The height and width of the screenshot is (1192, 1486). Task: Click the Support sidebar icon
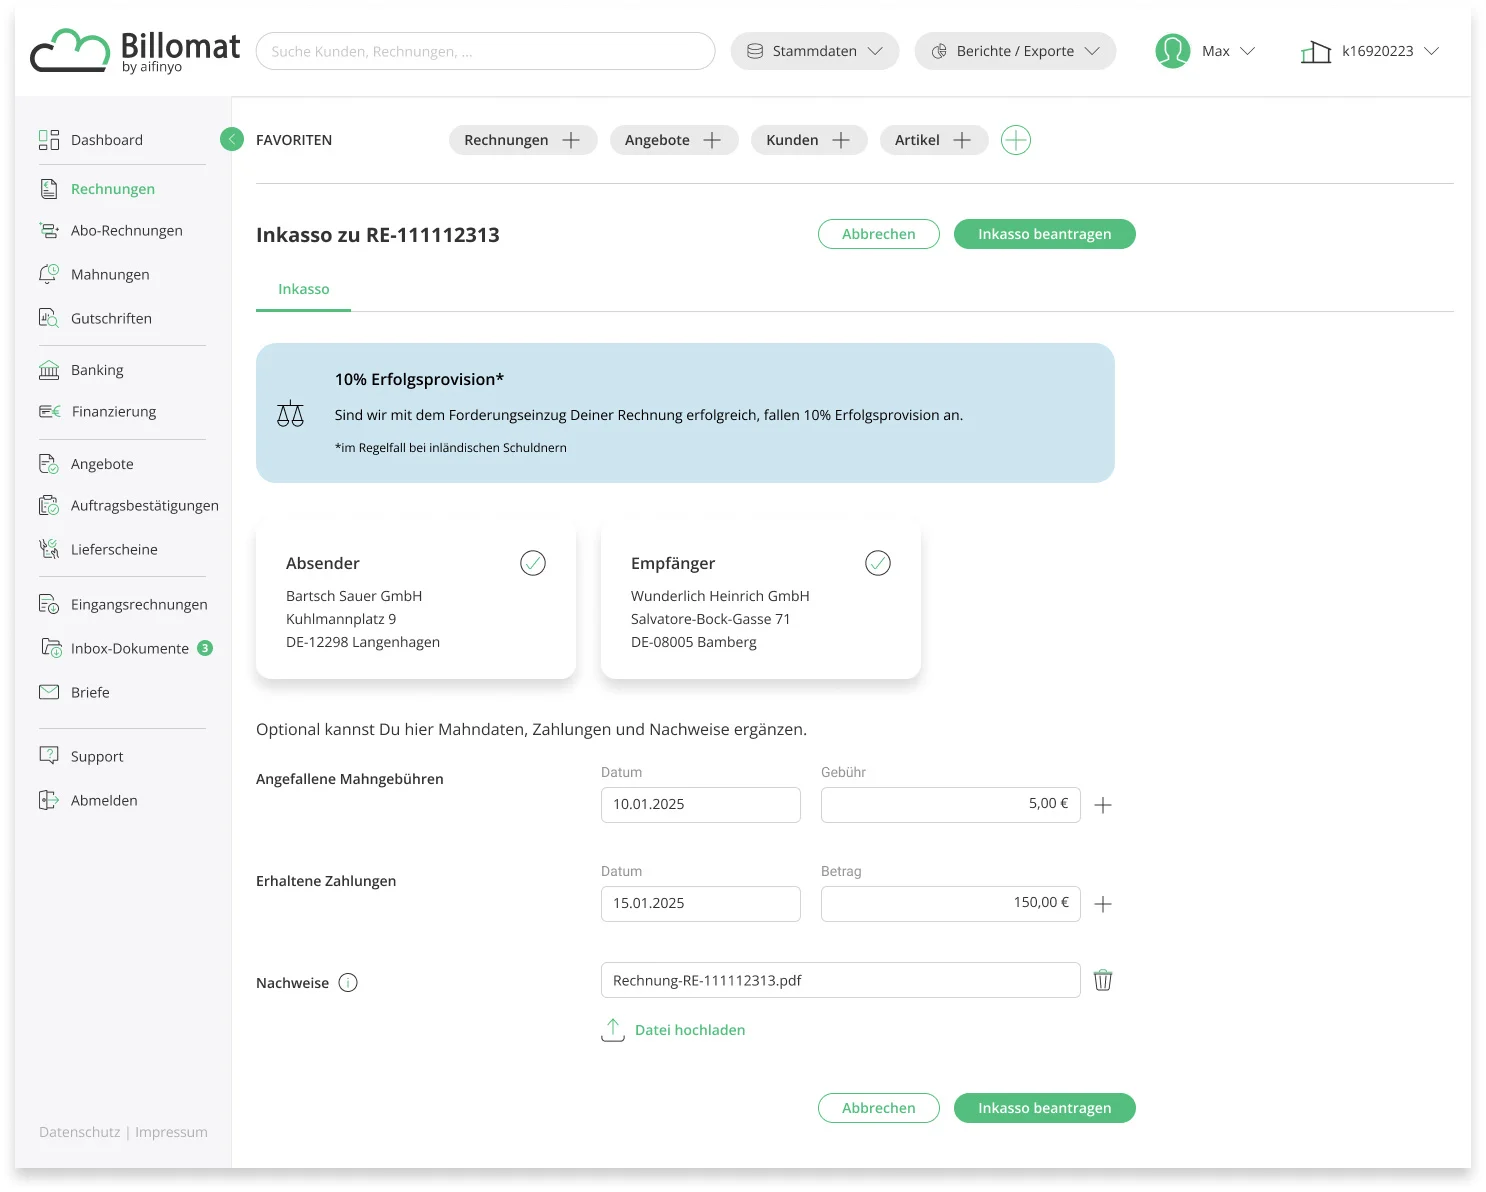pos(48,756)
